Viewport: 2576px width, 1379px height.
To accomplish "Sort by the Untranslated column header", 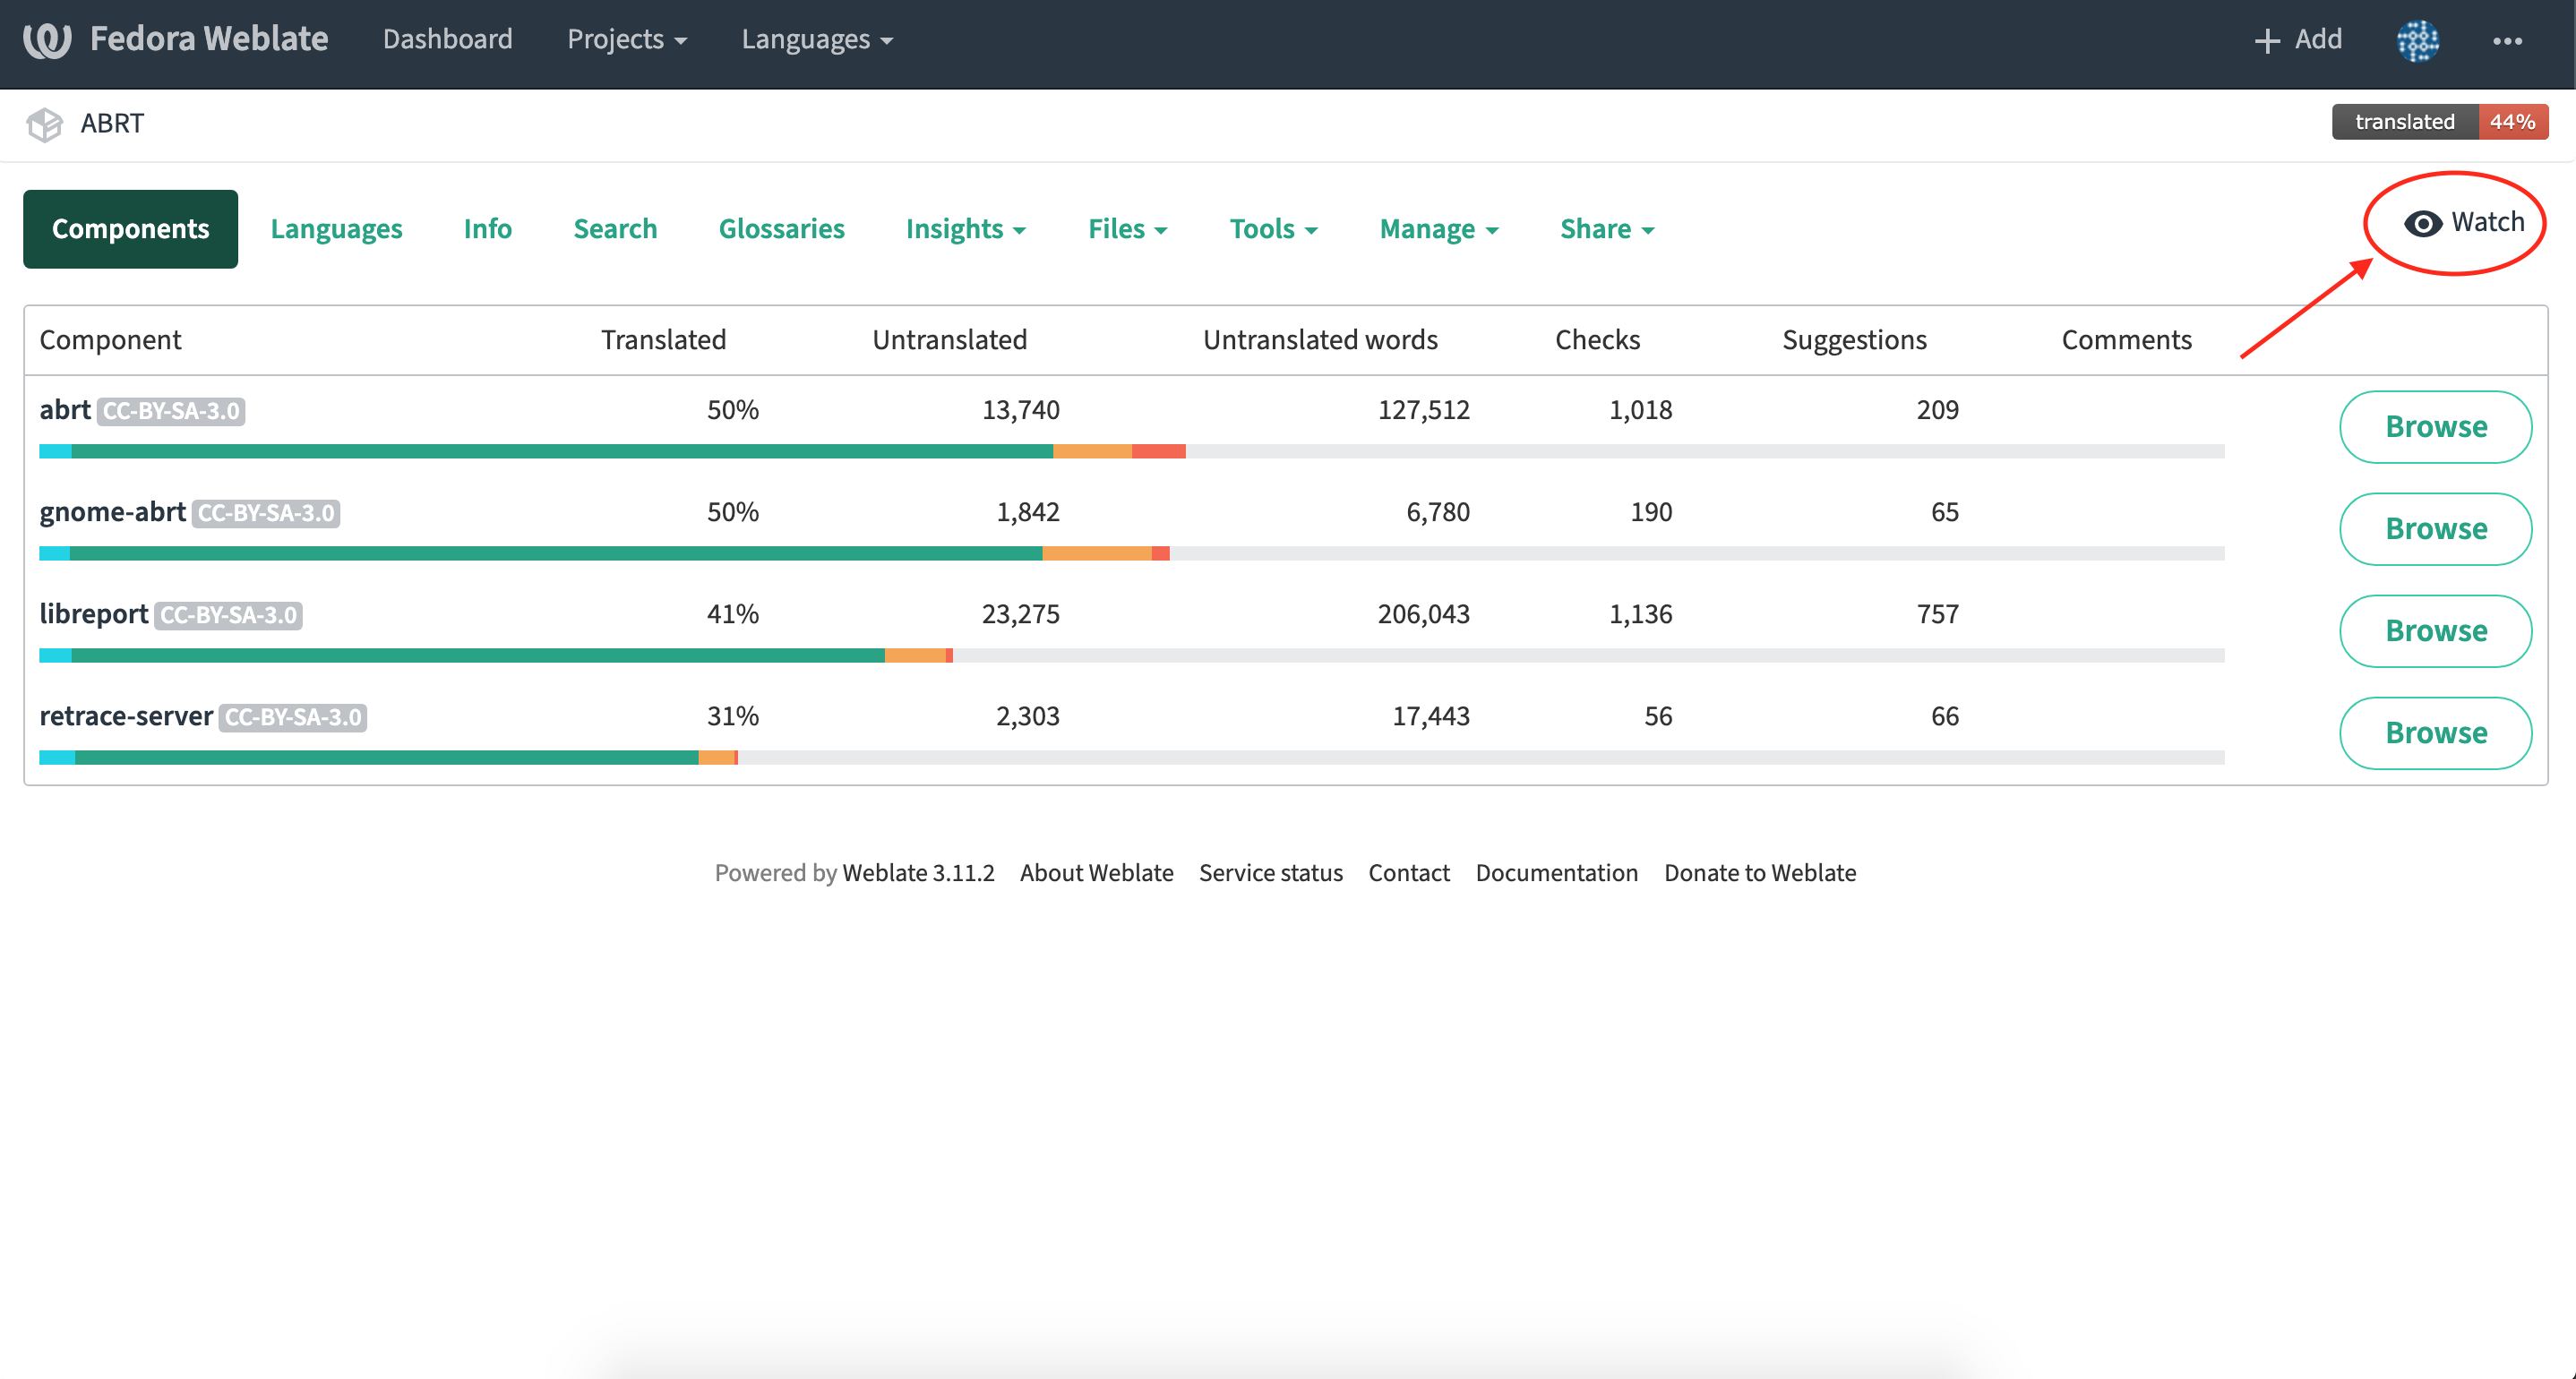I will tap(949, 340).
